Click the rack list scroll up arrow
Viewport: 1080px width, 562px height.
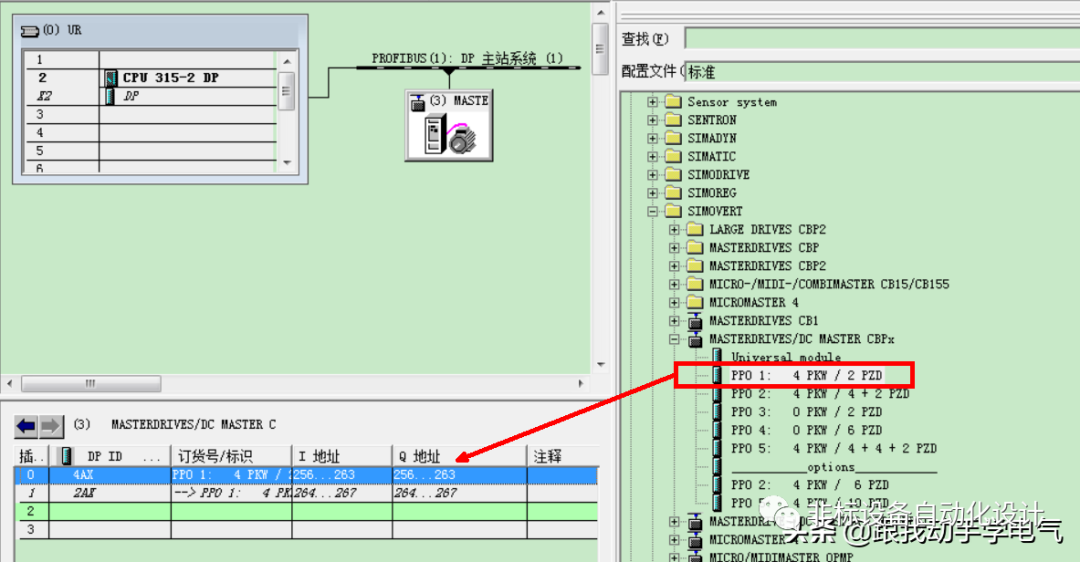pyautogui.click(x=287, y=61)
